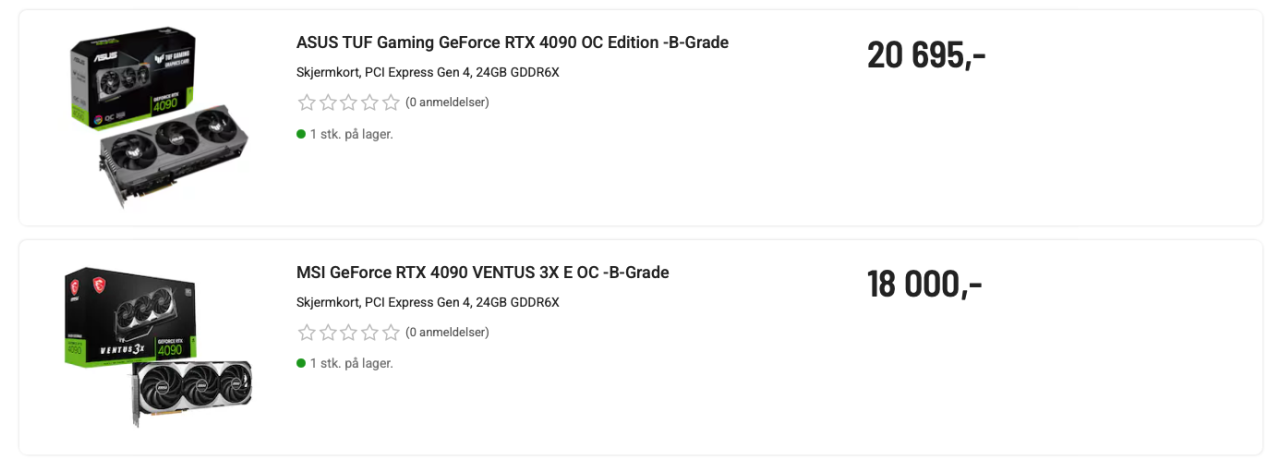1280x461 pixels.
Task: Select the second star on ASUS TUF rating
Action: click(328, 102)
